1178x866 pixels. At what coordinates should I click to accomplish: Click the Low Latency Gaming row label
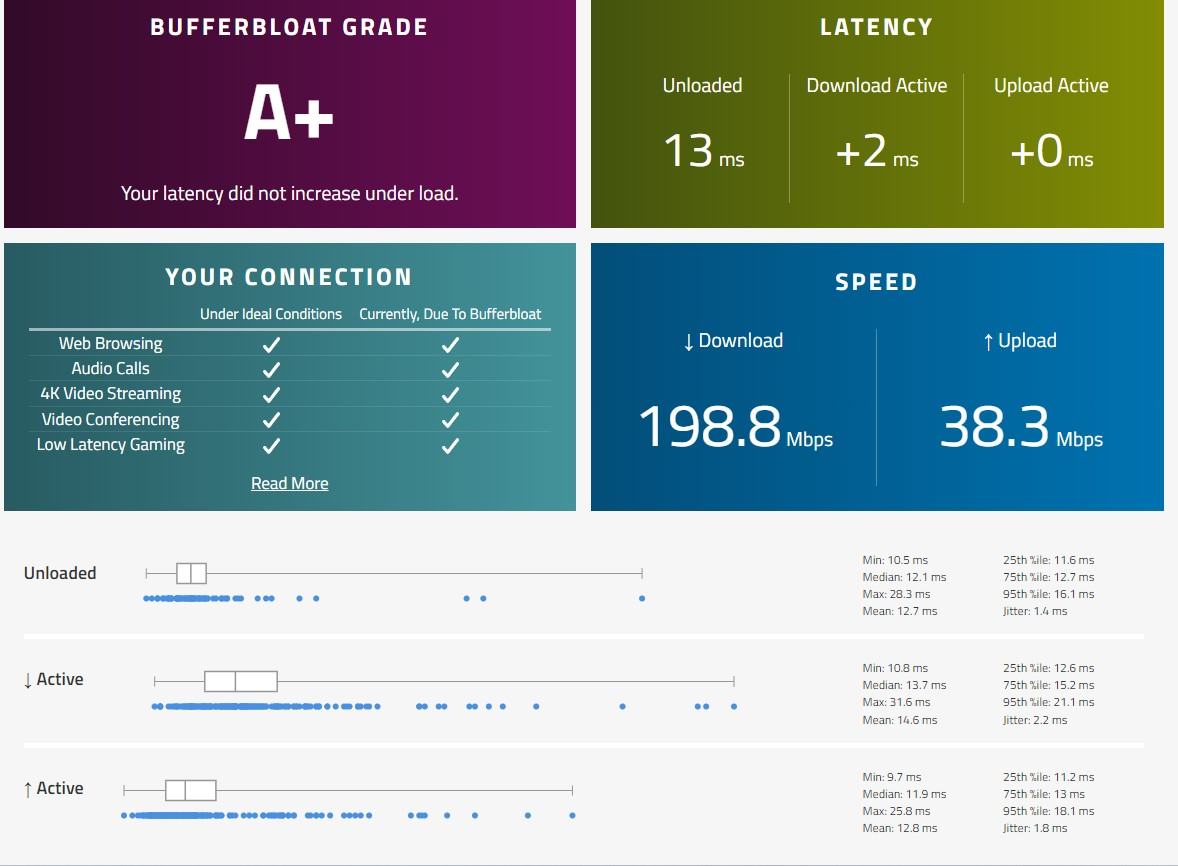pos(110,445)
